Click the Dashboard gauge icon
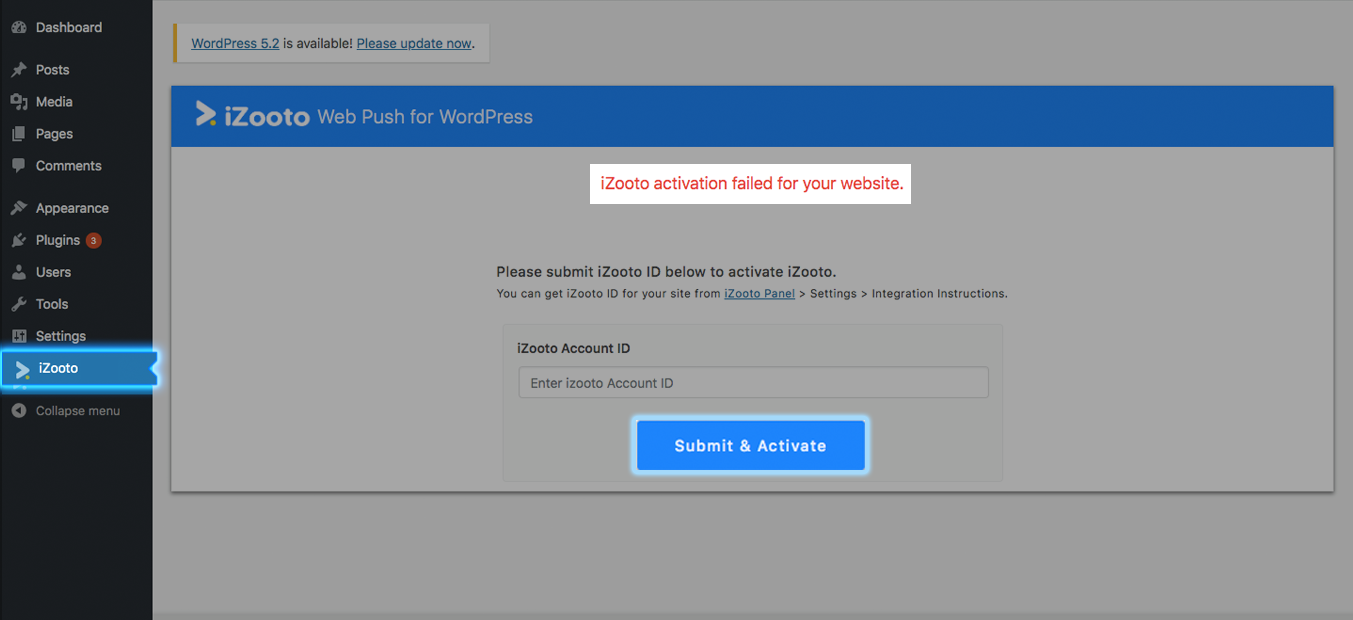 coord(18,28)
